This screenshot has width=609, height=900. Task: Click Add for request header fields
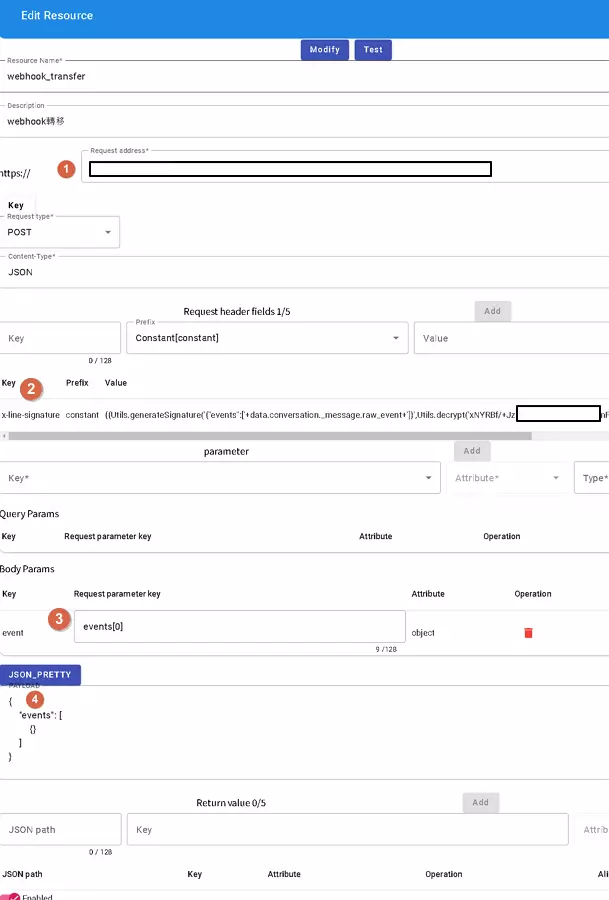click(492, 311)
